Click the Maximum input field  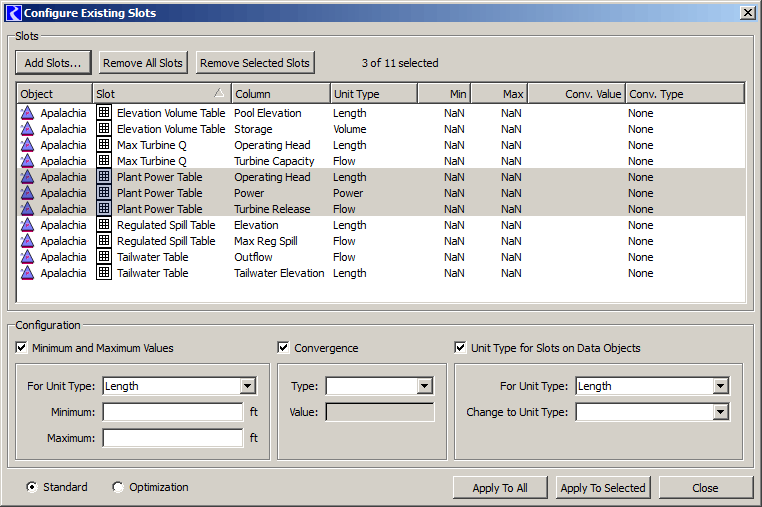tap(173, 438)
